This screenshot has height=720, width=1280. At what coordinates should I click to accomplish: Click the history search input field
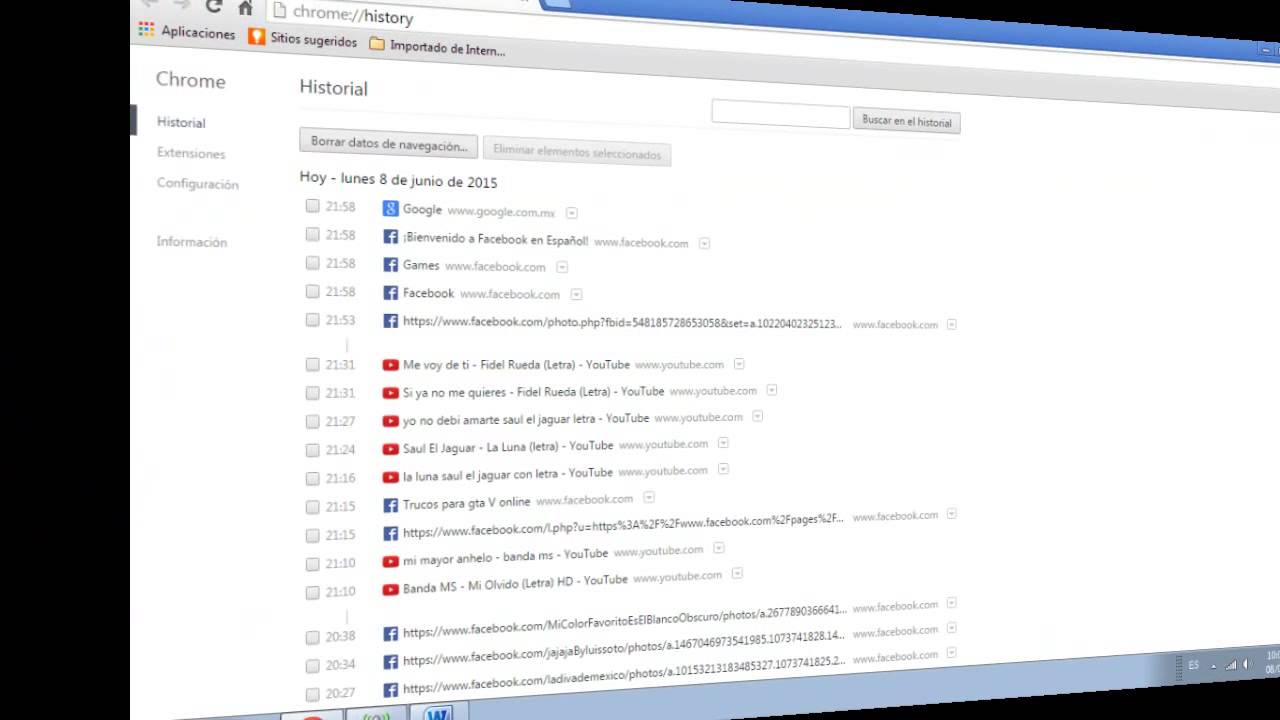click(x=781, y=114)
